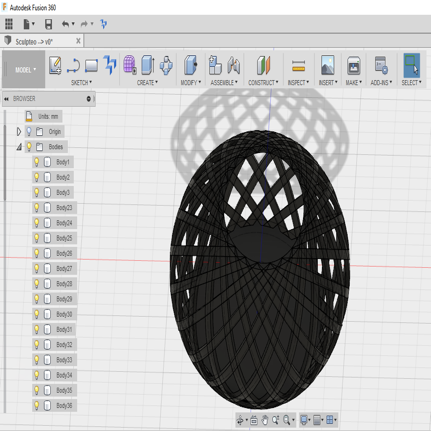Open the CREATE dropdown menu
This screenshot has height=431, width=431.
(147, 82)
